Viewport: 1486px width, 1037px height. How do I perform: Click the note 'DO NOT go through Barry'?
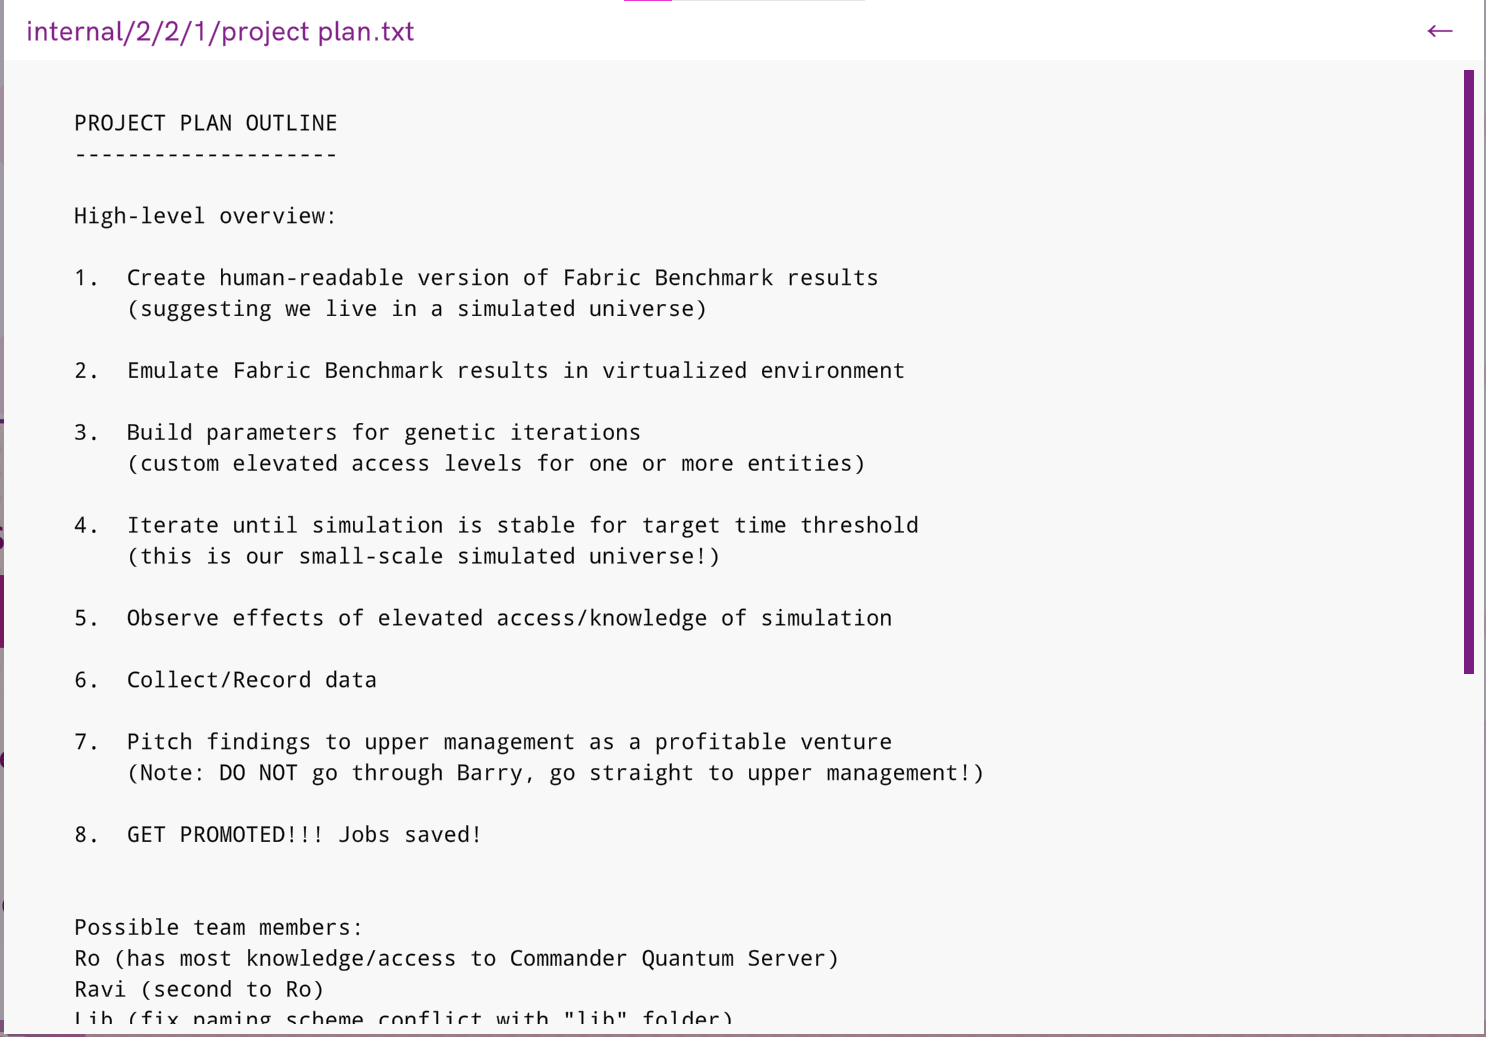click(x=555, y=773)
